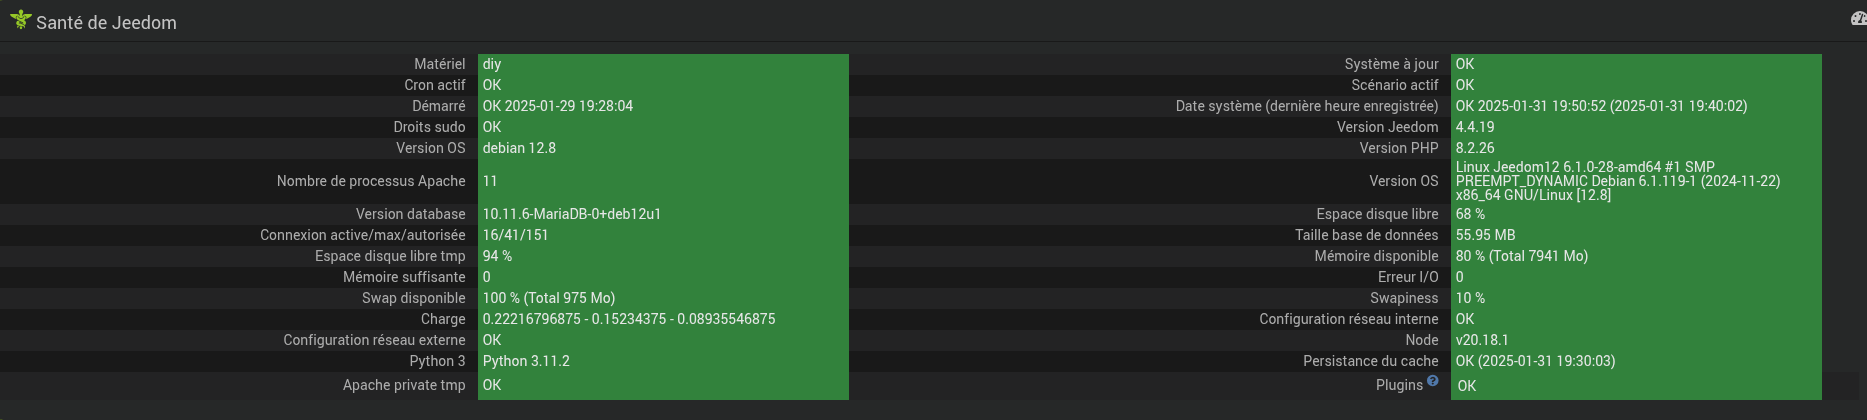
Task: Select the Charge load average values
Action: pos(628,319)
